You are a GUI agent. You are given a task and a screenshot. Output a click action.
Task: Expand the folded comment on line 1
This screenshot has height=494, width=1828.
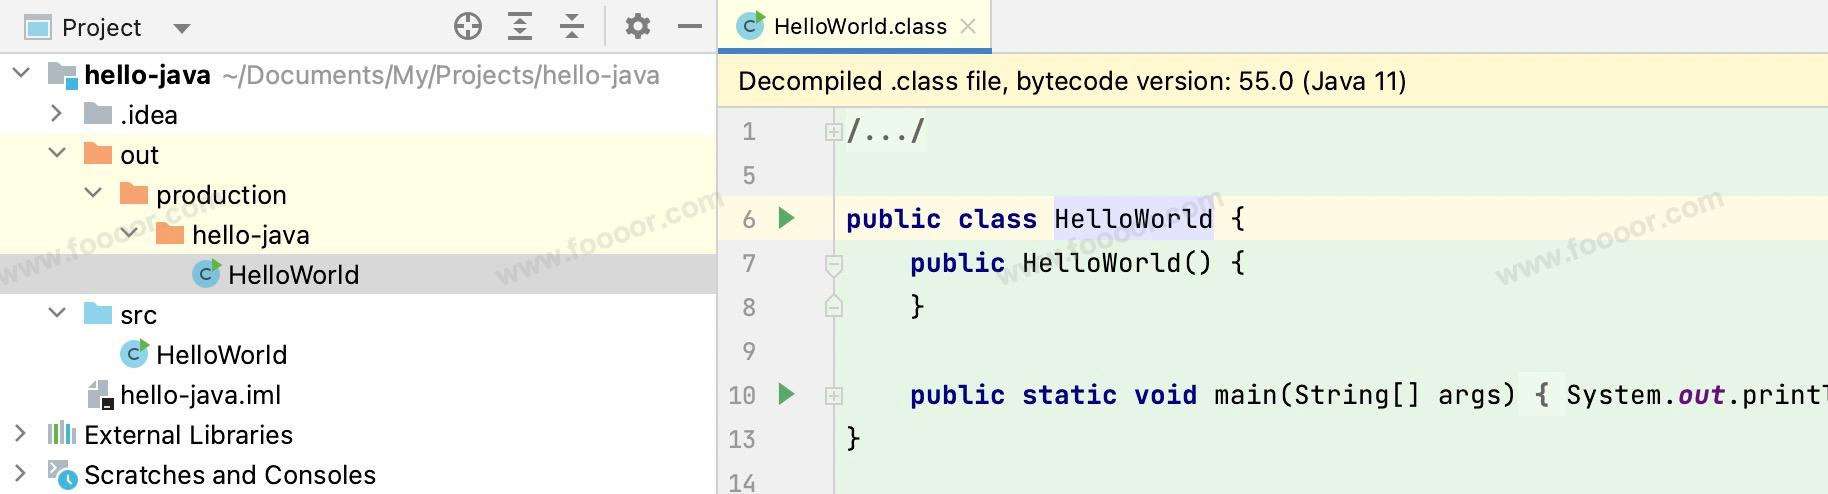(833, 131)
